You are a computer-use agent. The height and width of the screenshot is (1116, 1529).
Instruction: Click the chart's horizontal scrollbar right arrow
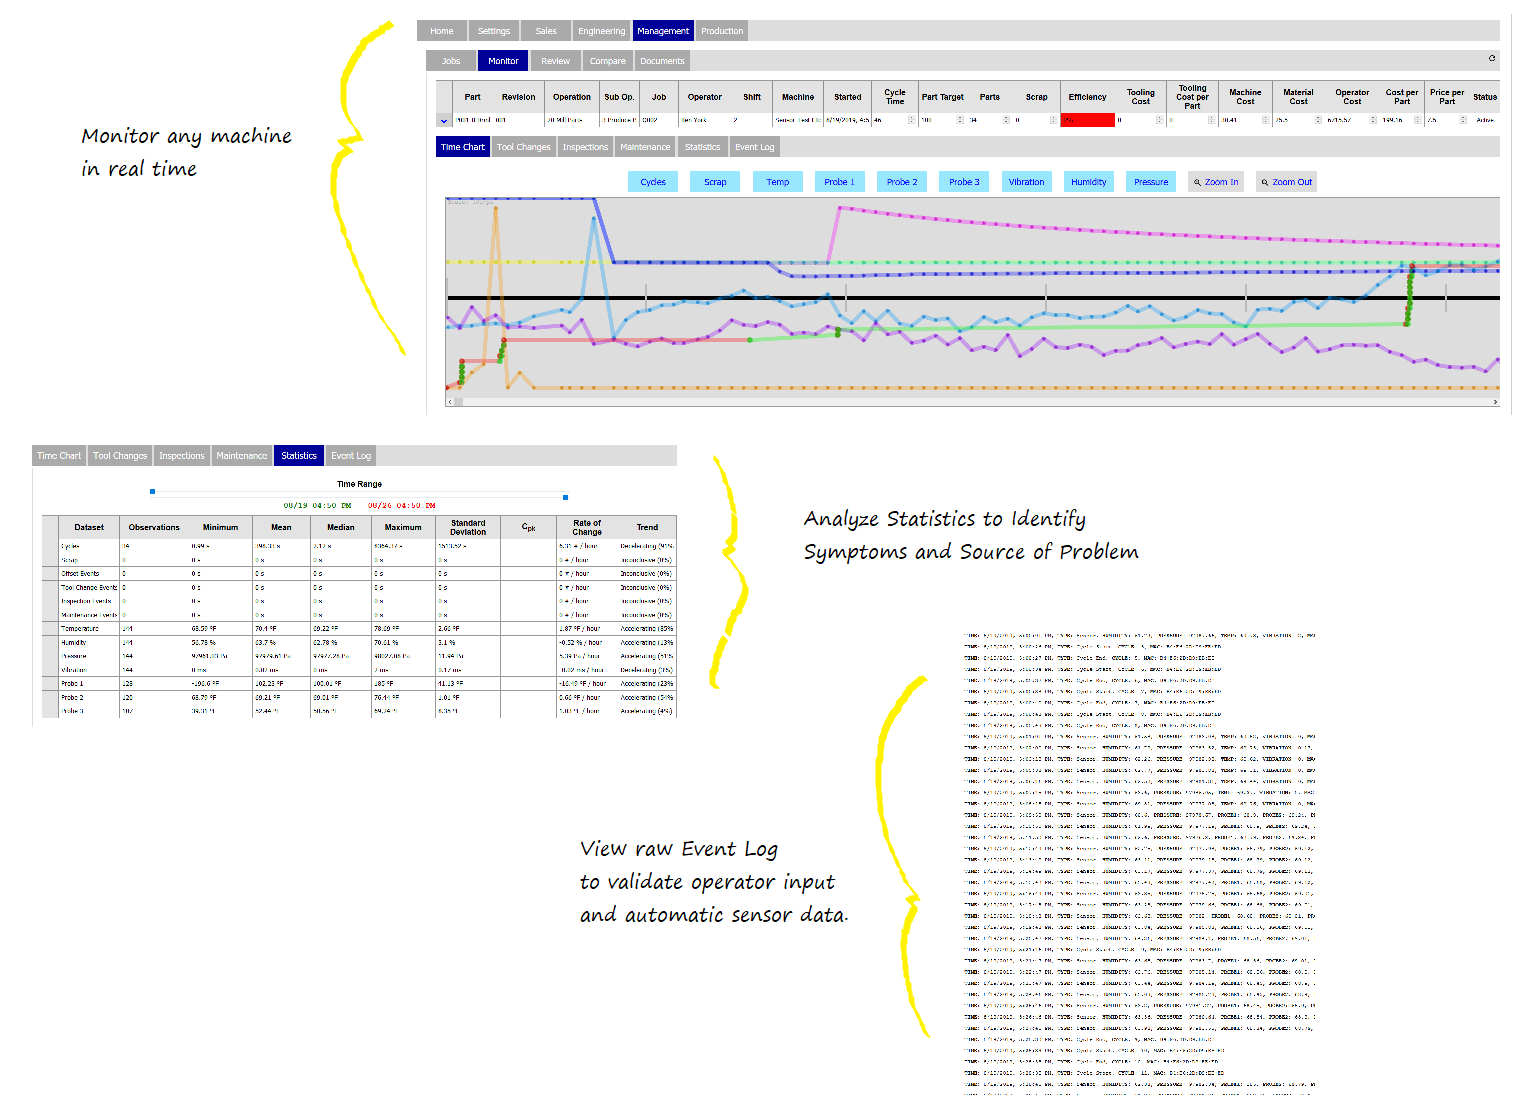click(1495, 402)
